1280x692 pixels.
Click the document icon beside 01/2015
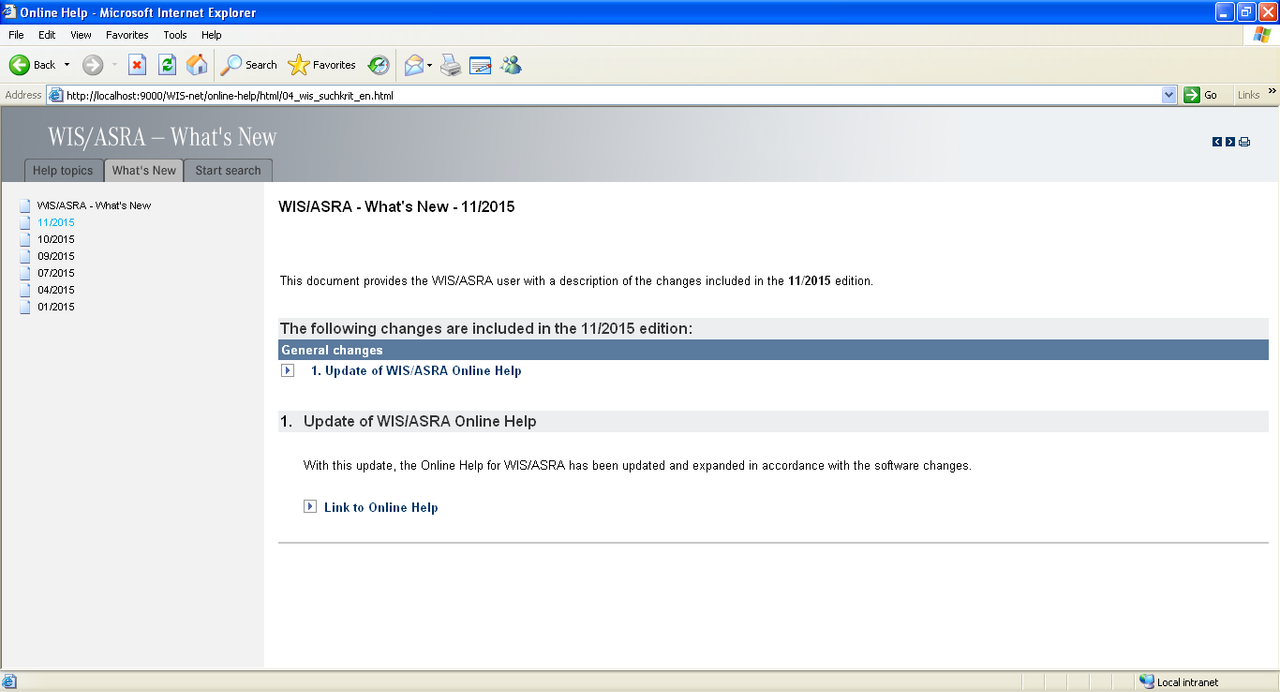click(x=25, y=307)
